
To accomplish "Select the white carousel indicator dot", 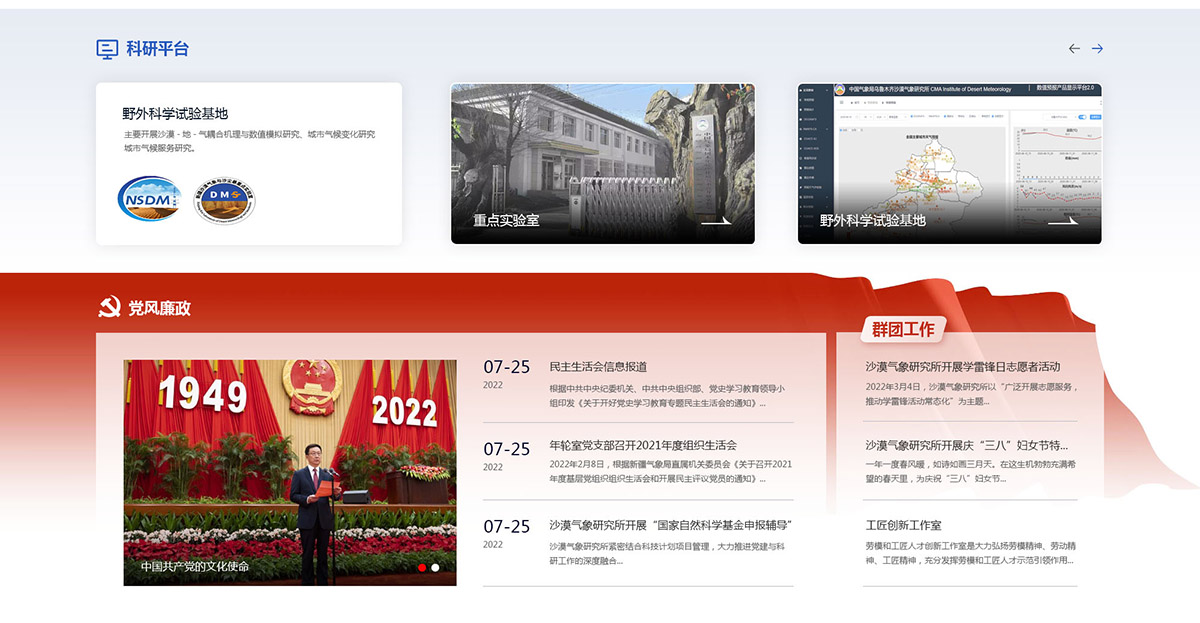I will point(435,567).
